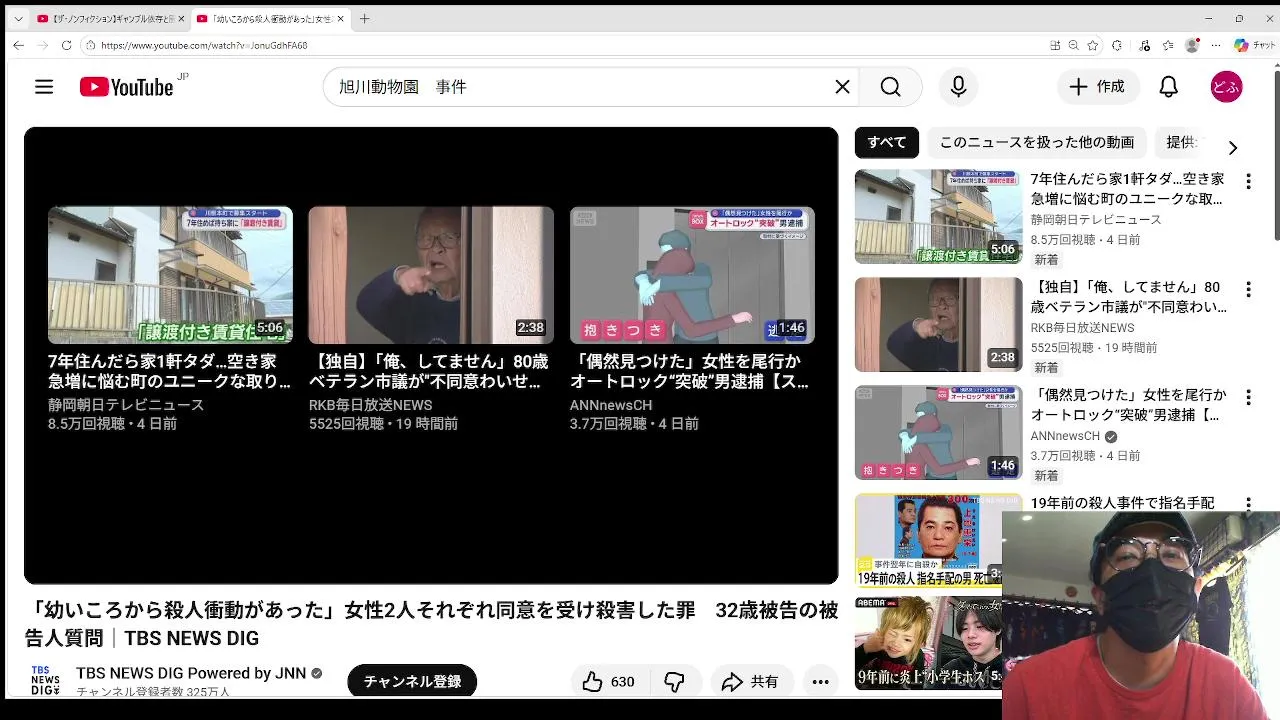1280x720 pixels.
Task: Dislike the video with thumbs down
Action: (674, 682)
